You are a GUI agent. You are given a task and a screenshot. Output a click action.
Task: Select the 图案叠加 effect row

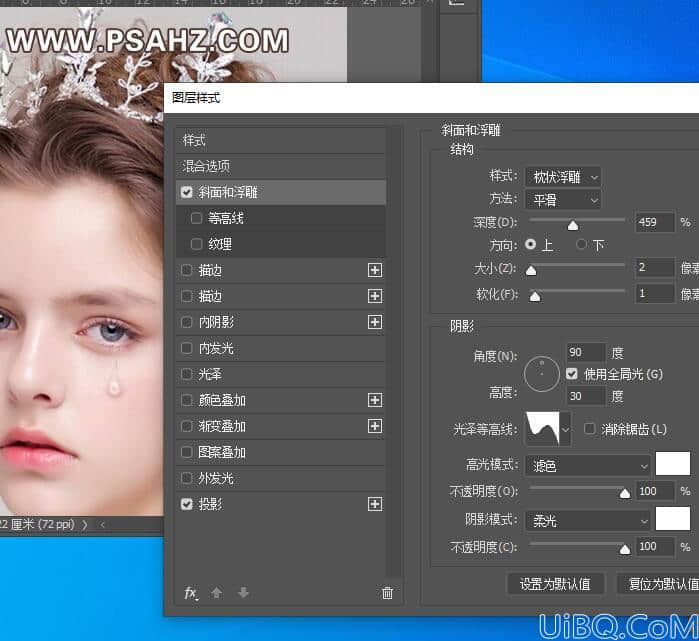(x=280, y=452)
